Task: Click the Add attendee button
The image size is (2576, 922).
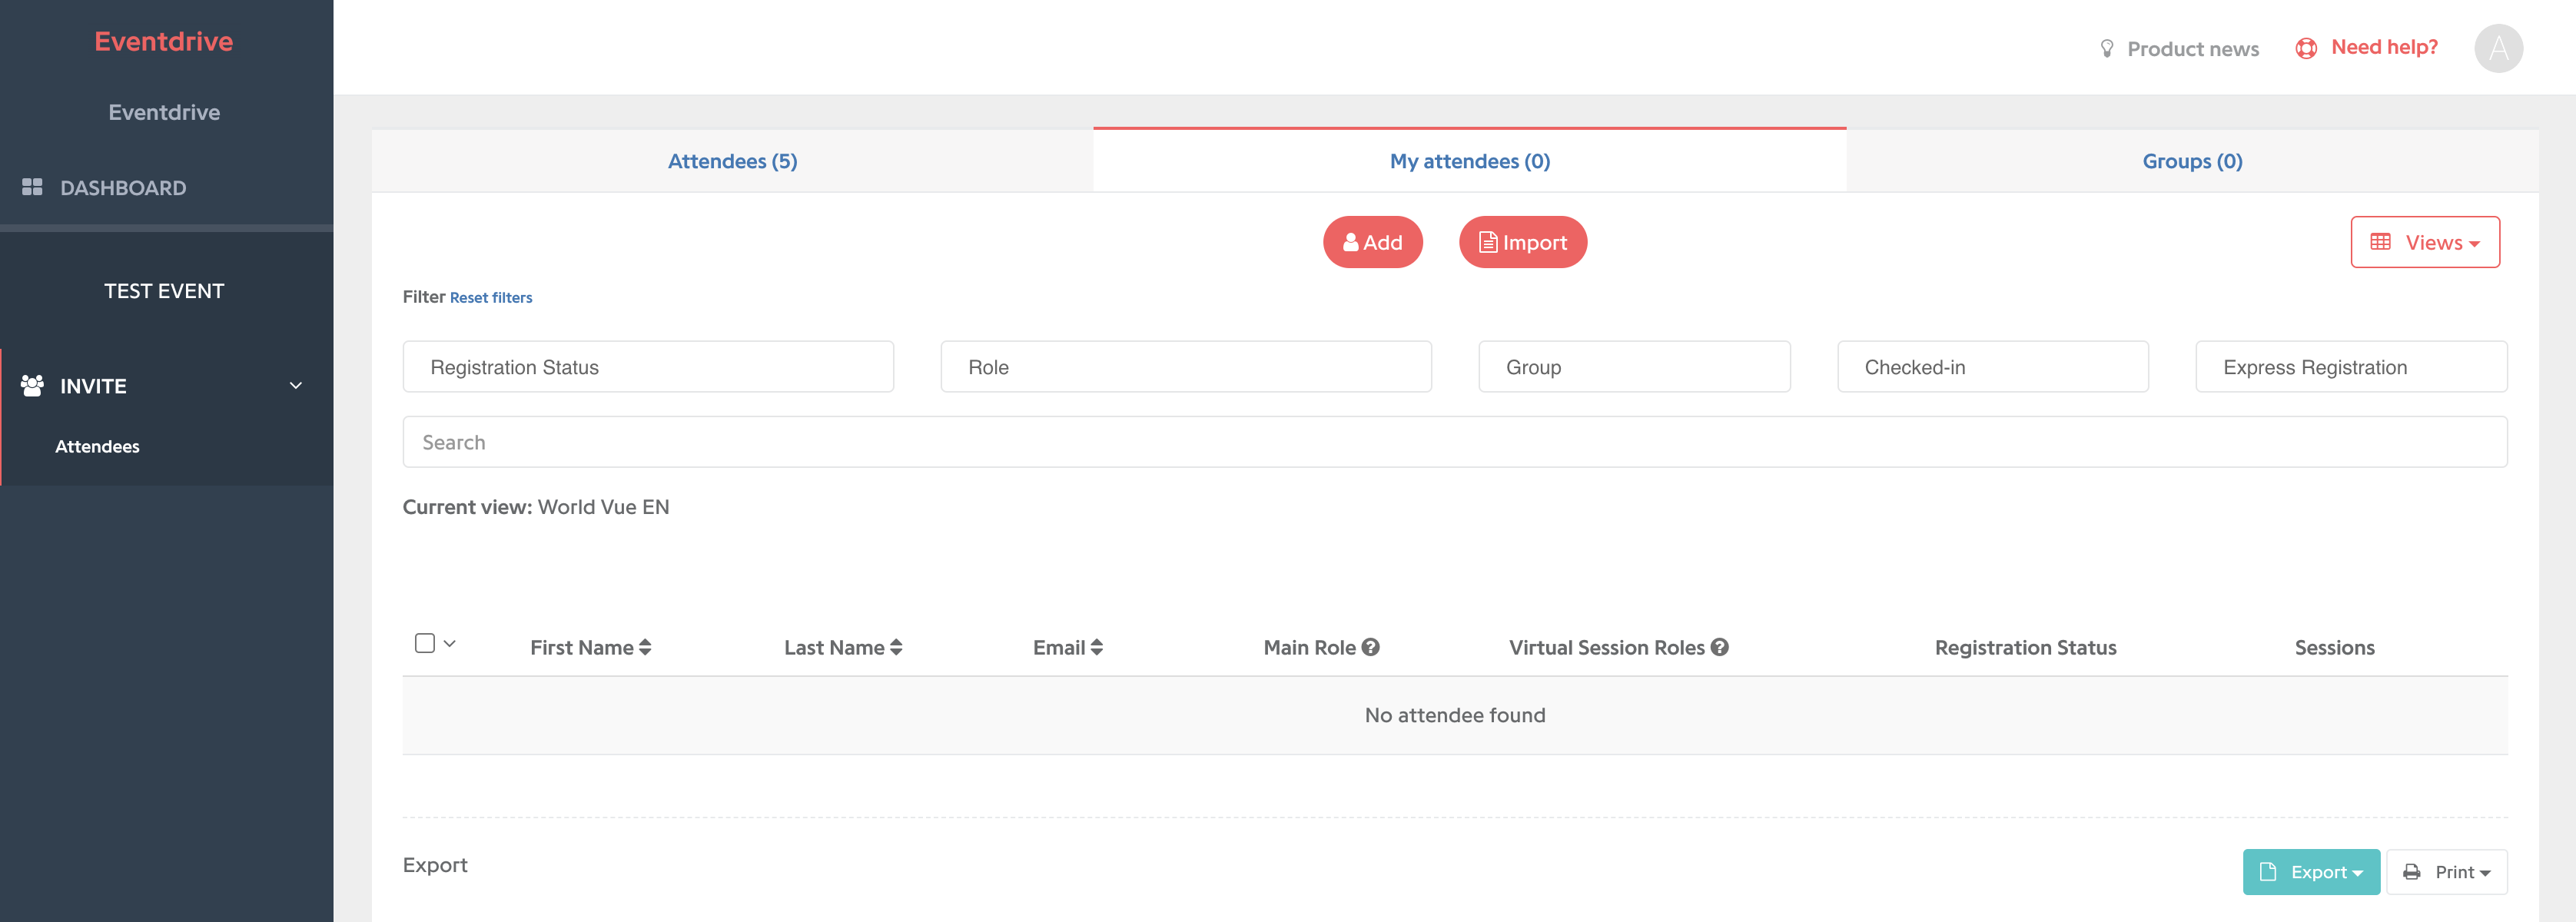Action: coord(1373,242)
